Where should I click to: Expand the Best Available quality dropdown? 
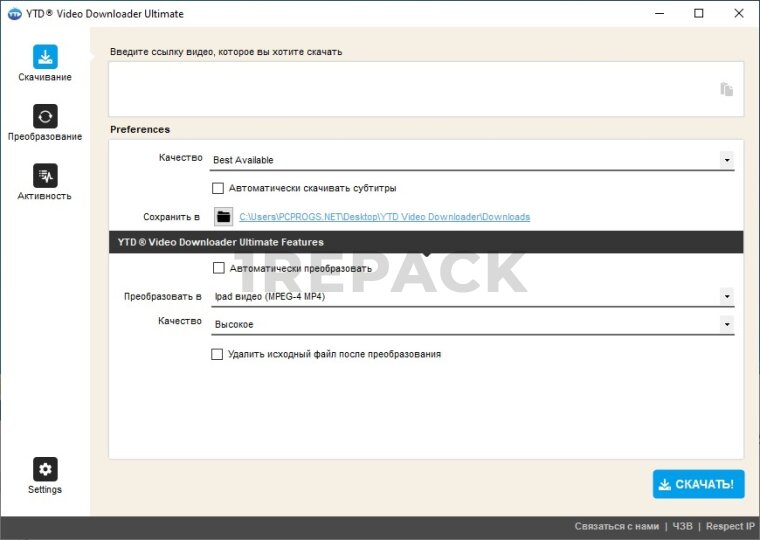(x=726, y=160)
